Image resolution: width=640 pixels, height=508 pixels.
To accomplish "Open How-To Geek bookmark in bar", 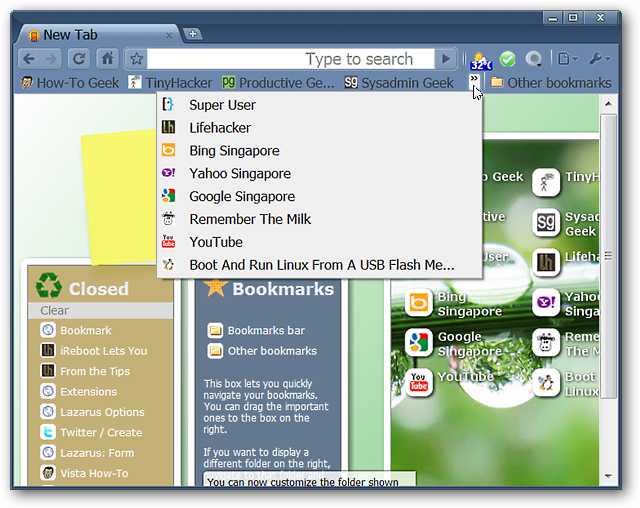I will click(x=70, y=83).
